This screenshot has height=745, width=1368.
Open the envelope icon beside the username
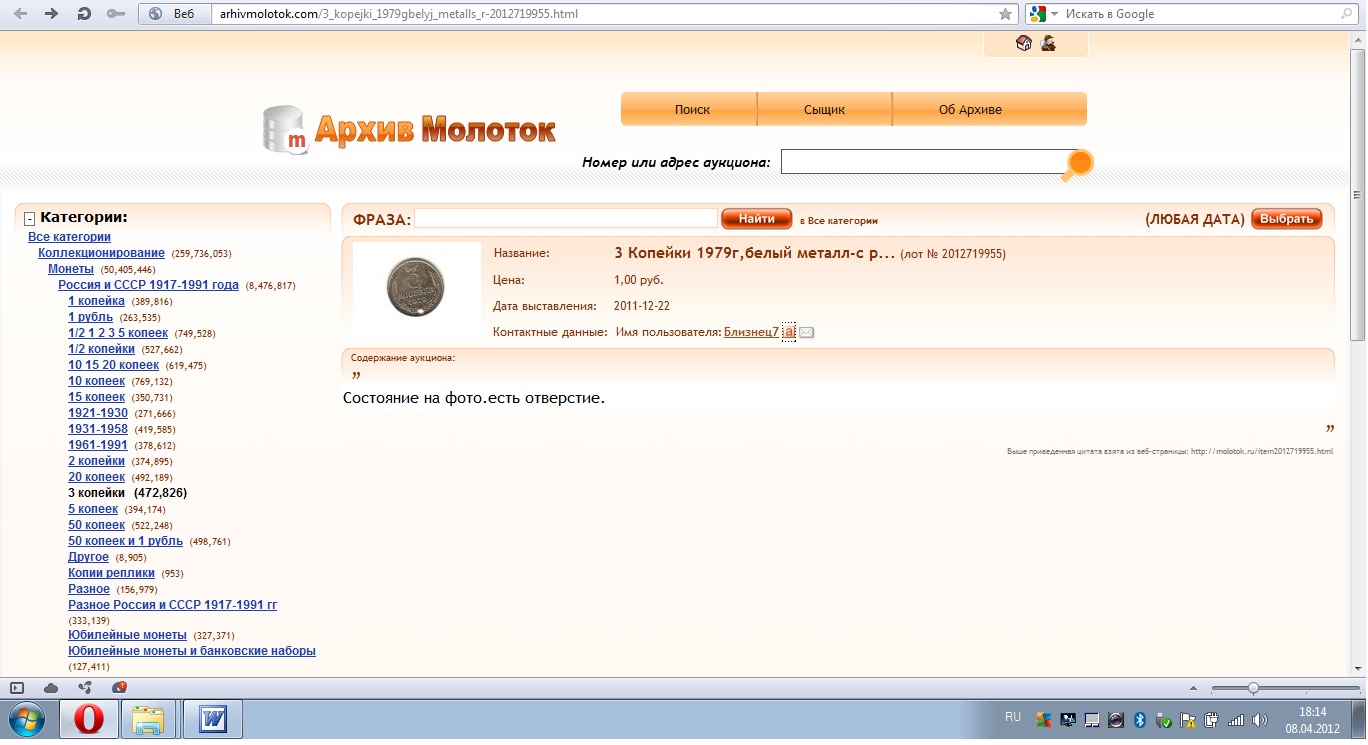pos(806,332)
